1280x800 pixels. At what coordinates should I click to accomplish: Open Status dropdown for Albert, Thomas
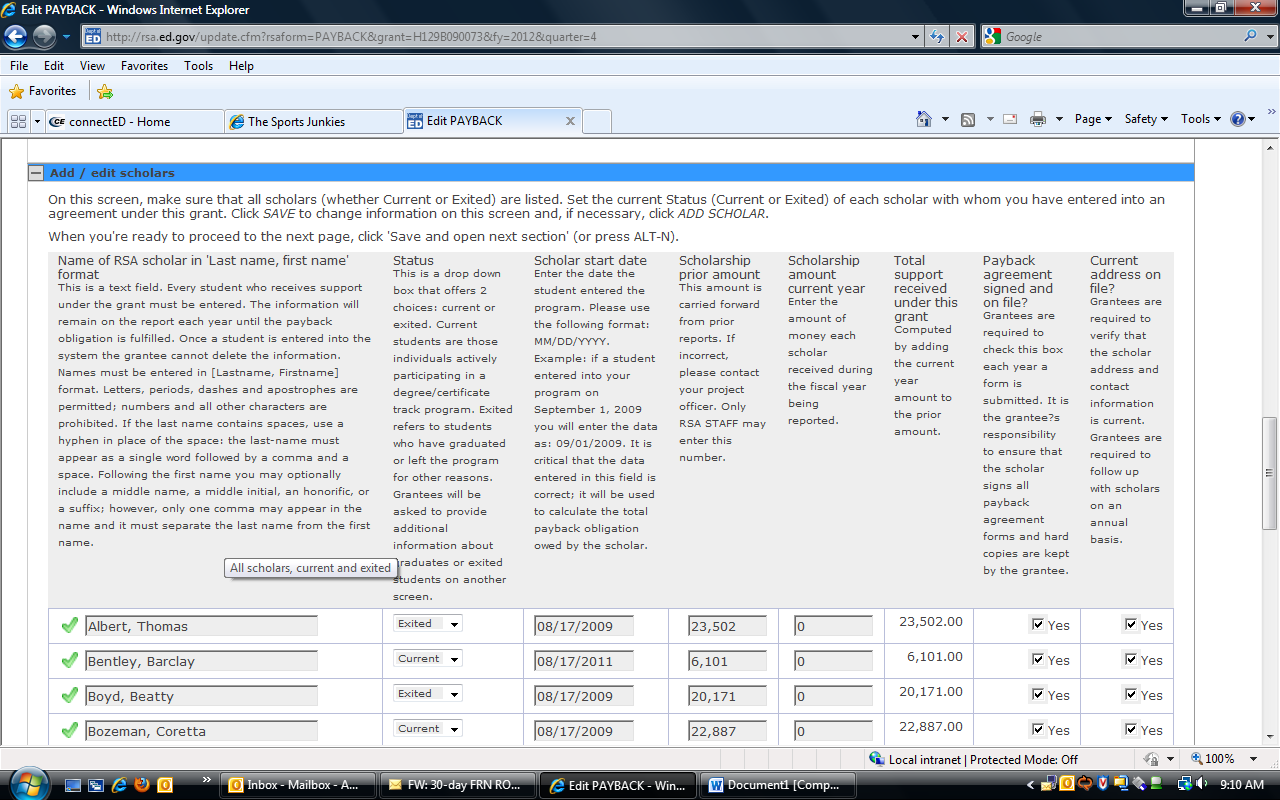[x=428, y=624]
